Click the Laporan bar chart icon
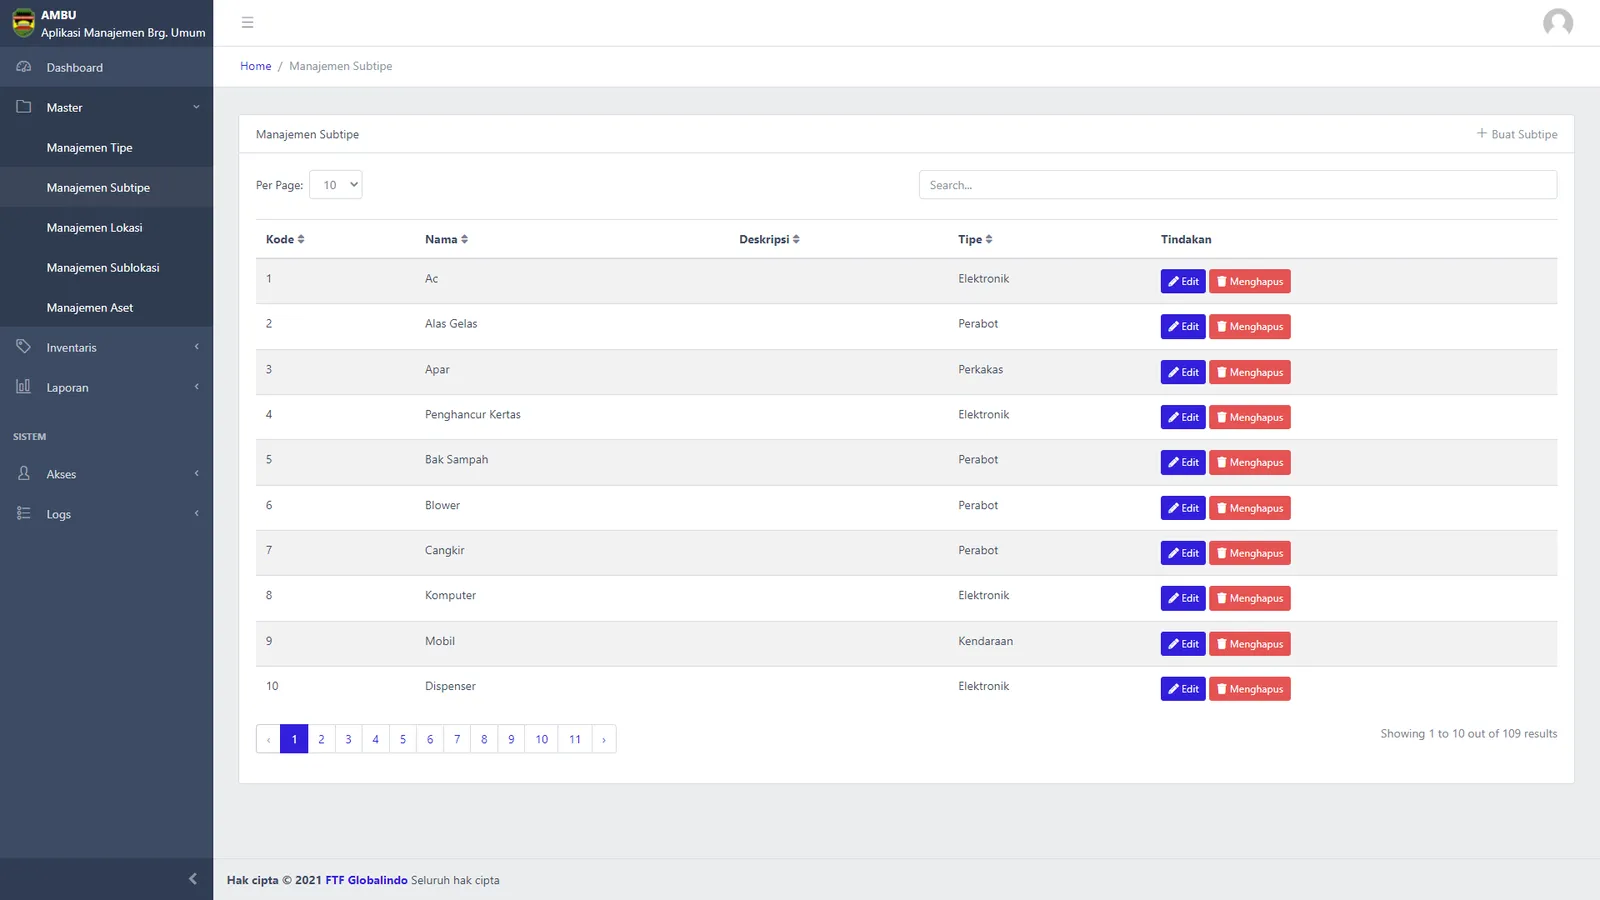The height and width of the screenshot is (900, 1600). (x=24, y=387)
